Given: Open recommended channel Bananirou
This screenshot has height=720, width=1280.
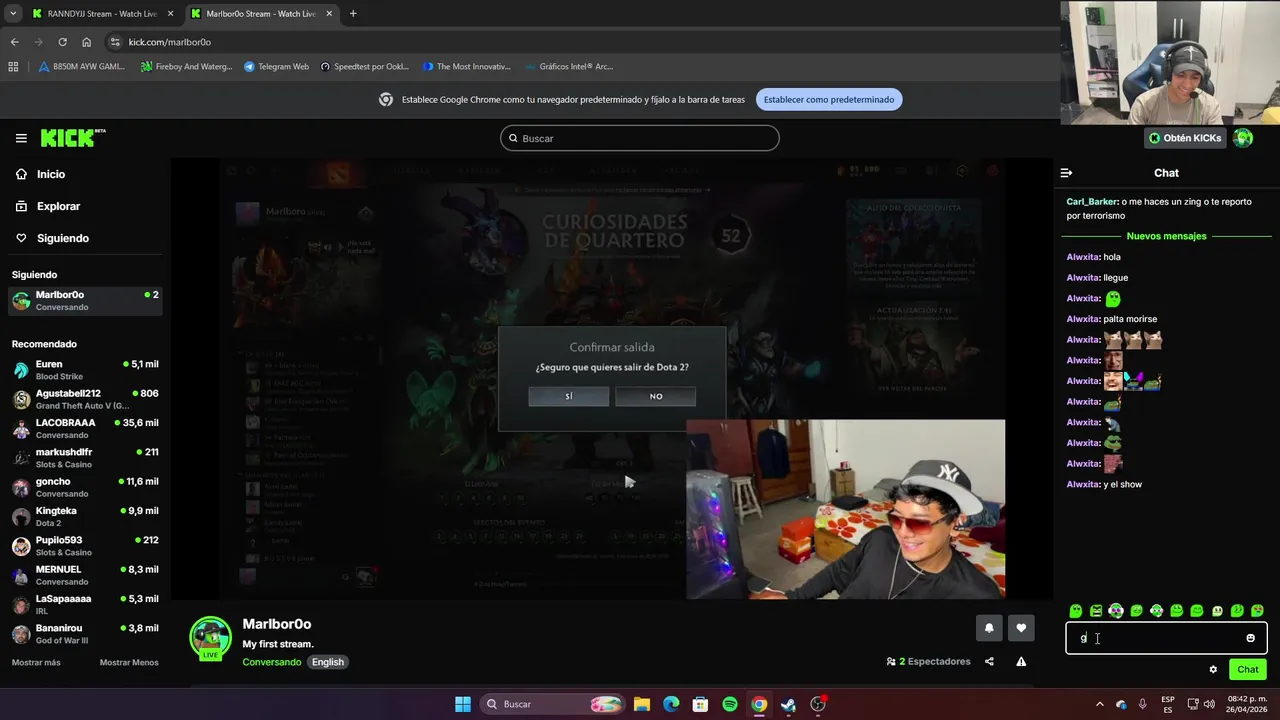Looking at the screenshot, I should [85, 634].
